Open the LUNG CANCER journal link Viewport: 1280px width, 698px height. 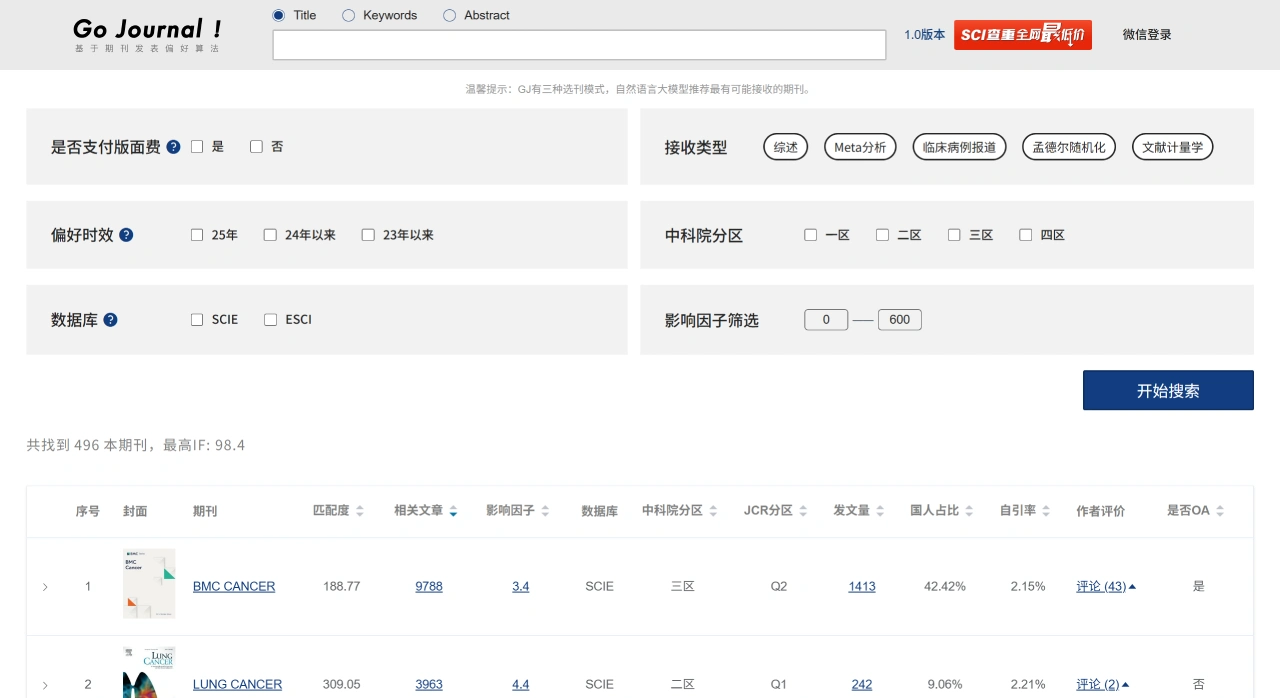[x=237, y=685]
